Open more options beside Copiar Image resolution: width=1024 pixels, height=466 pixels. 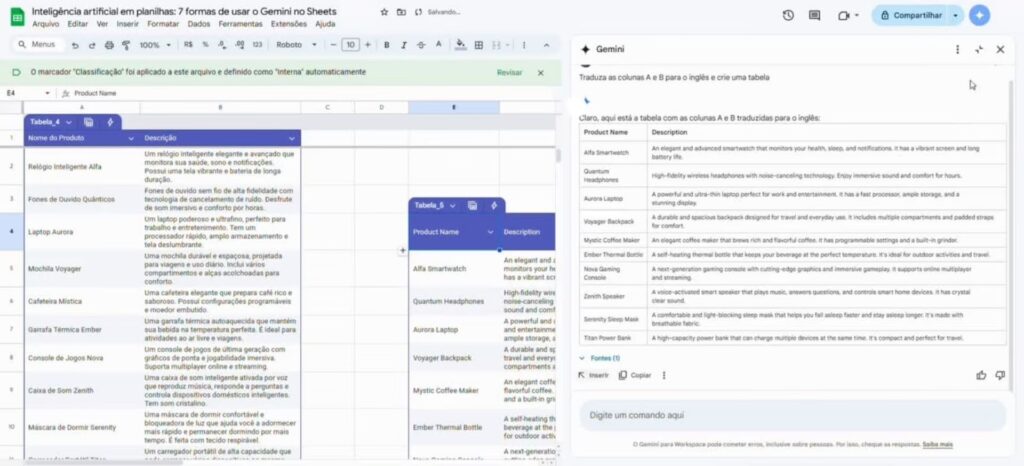(664, 375)
